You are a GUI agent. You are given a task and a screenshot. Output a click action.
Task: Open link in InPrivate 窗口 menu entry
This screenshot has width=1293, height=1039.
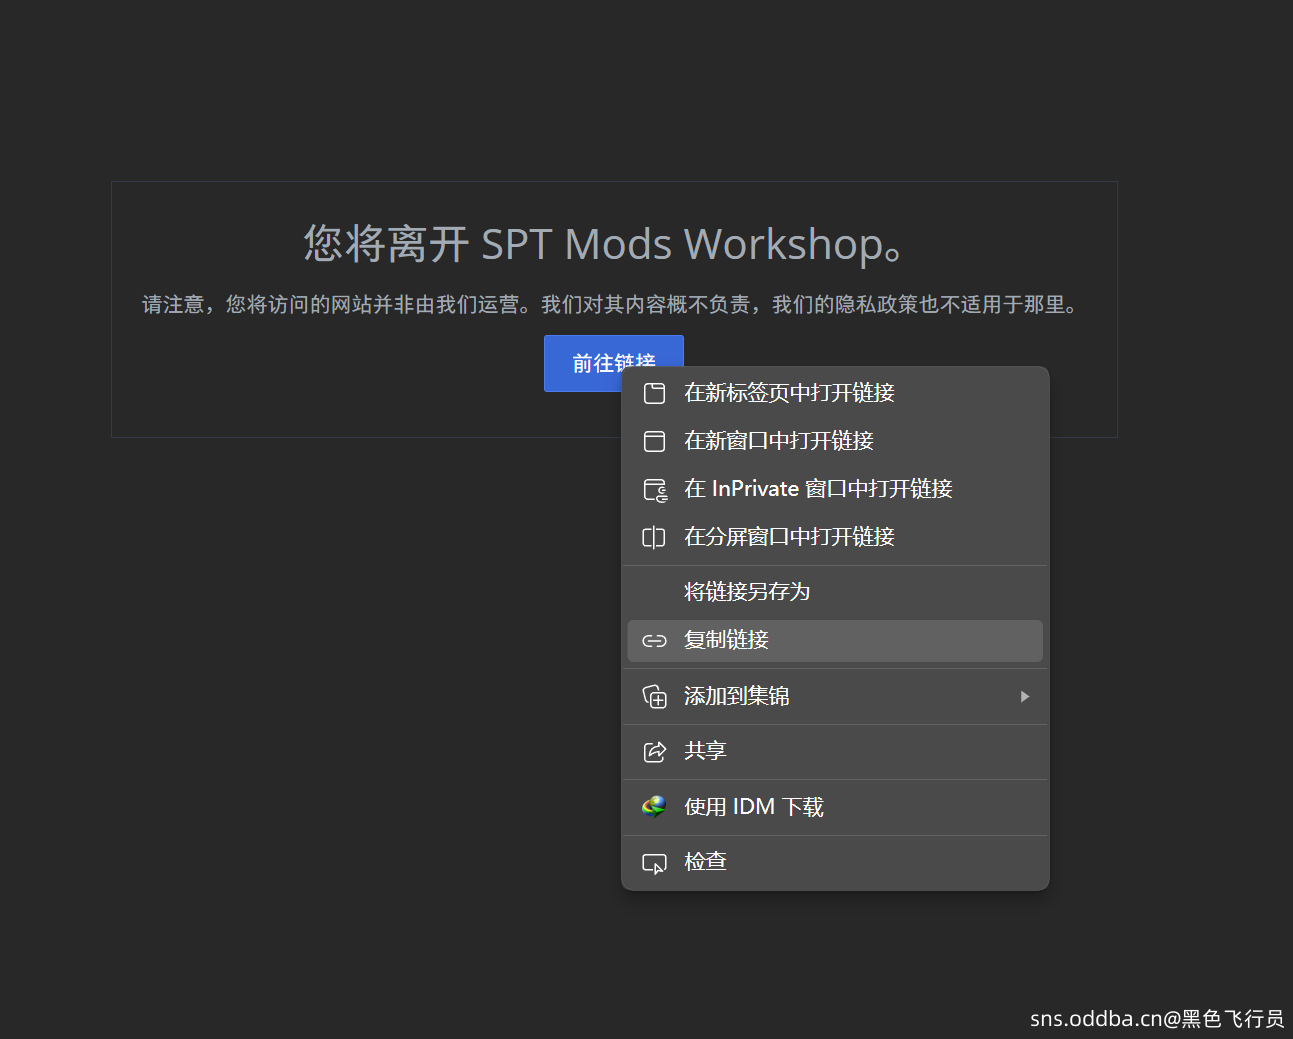(835, 489)
